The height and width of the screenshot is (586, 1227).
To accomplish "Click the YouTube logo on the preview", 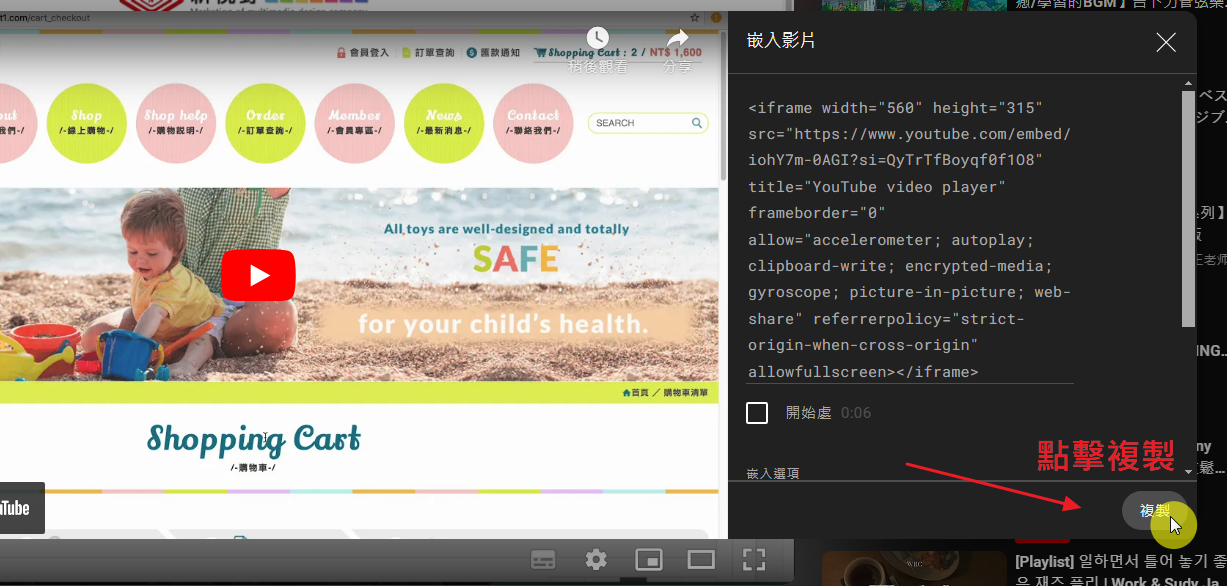I will pos(15,508).
